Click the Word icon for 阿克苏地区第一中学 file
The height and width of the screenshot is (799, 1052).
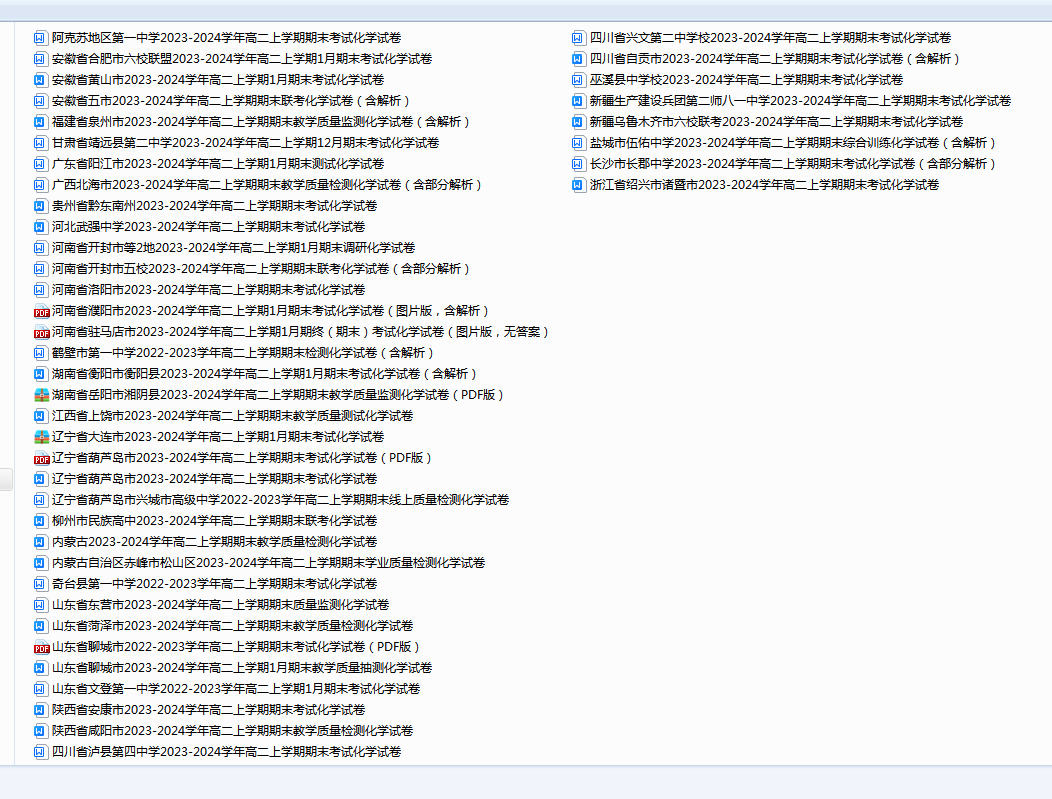pyautogui.click(x=40, y=38)
